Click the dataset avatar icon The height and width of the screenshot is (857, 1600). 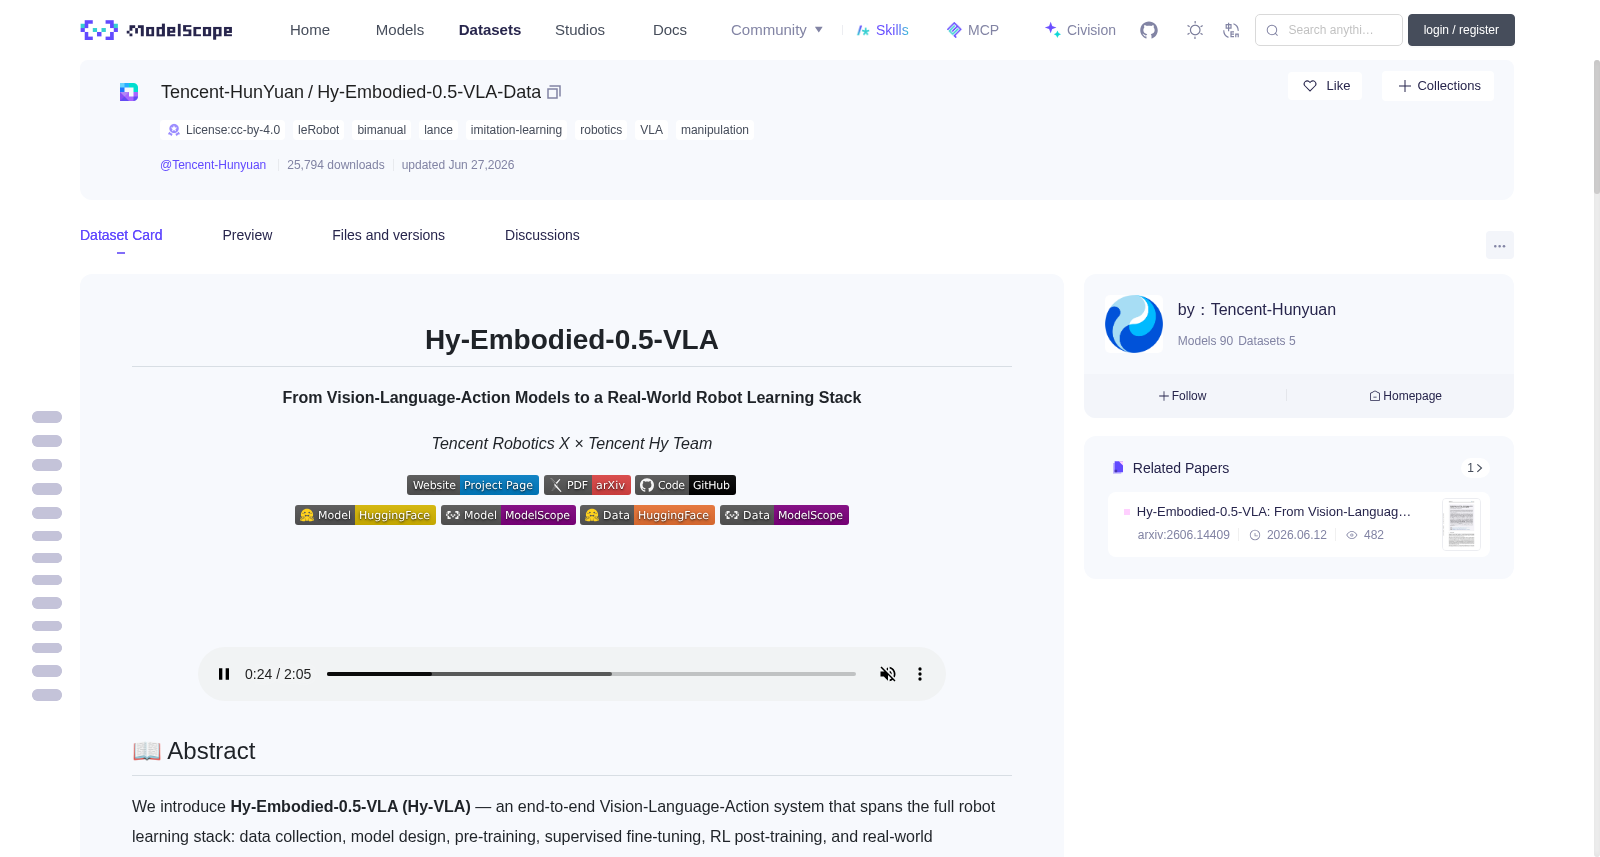[129, 92]
